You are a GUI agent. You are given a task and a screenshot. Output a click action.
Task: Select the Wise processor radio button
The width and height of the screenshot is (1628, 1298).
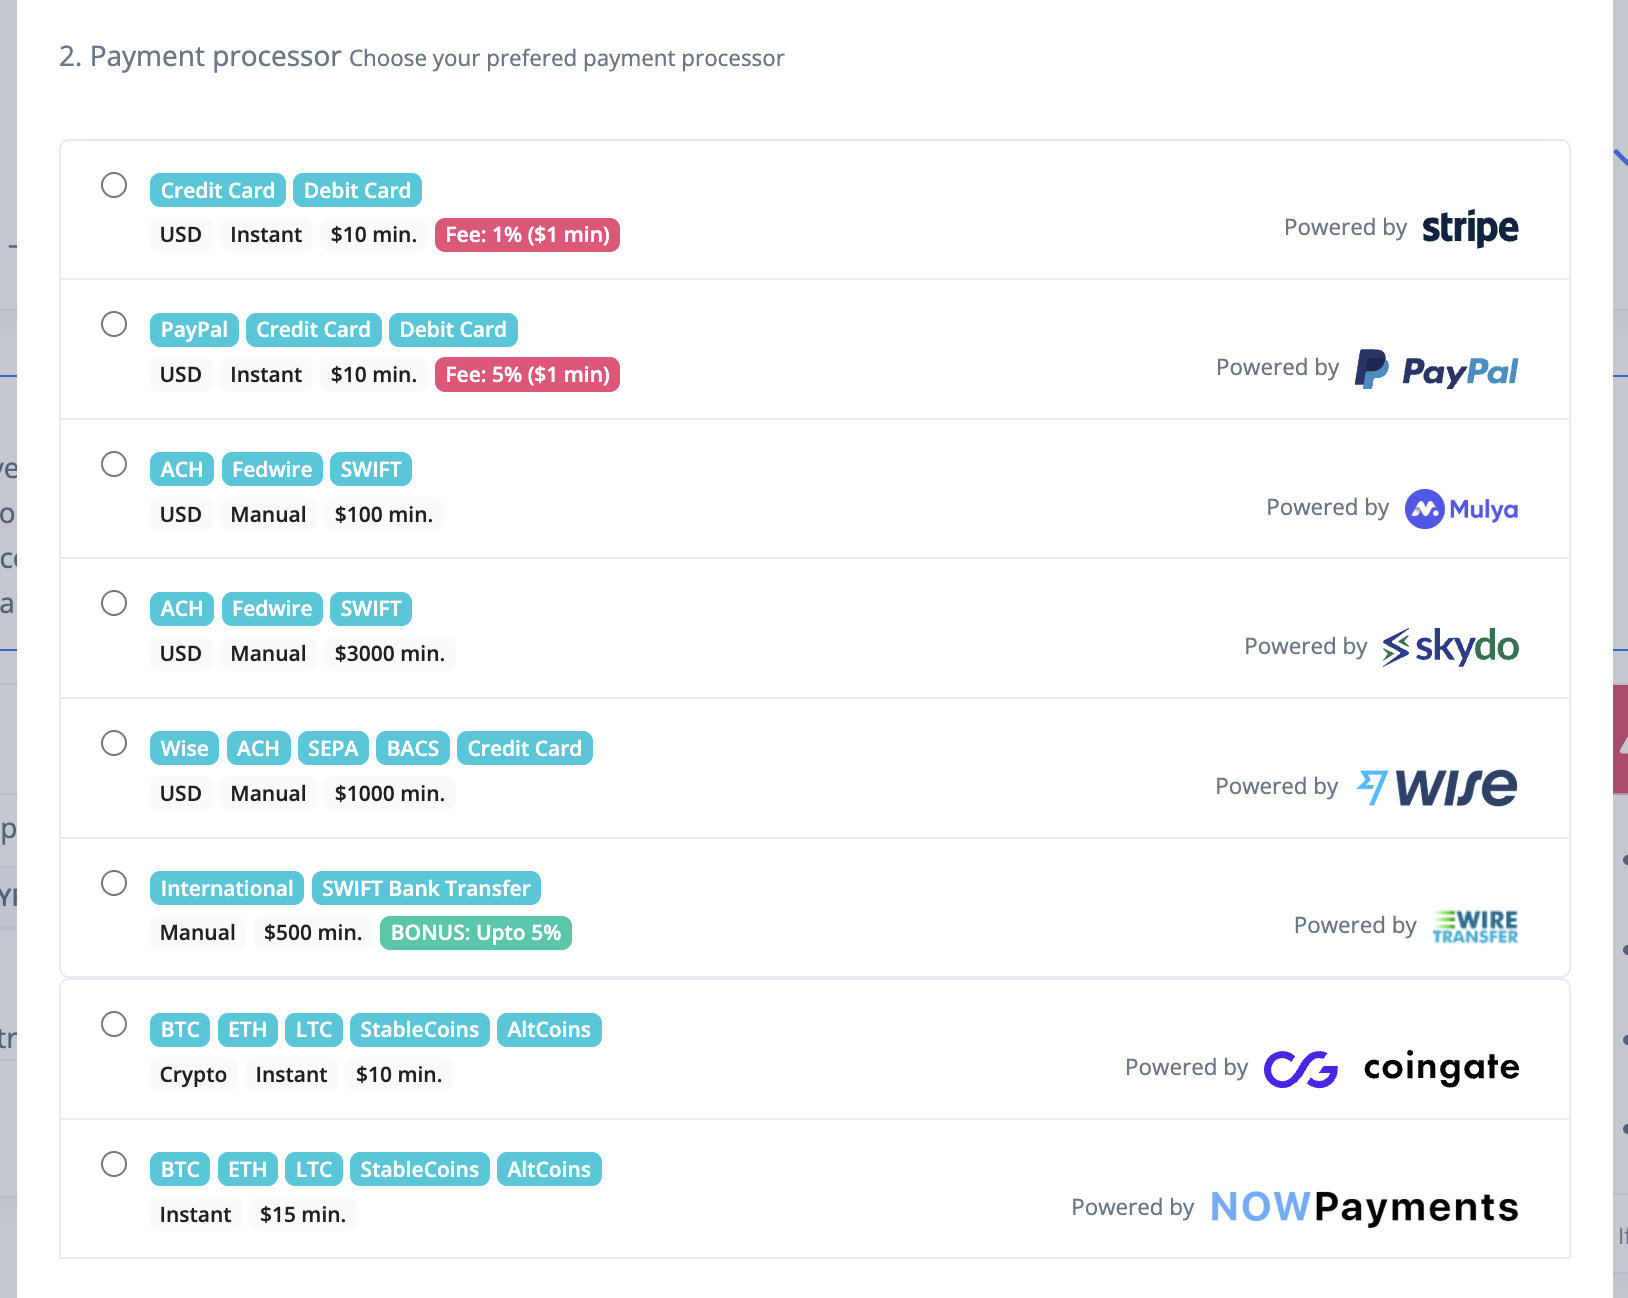coord(114,743)
